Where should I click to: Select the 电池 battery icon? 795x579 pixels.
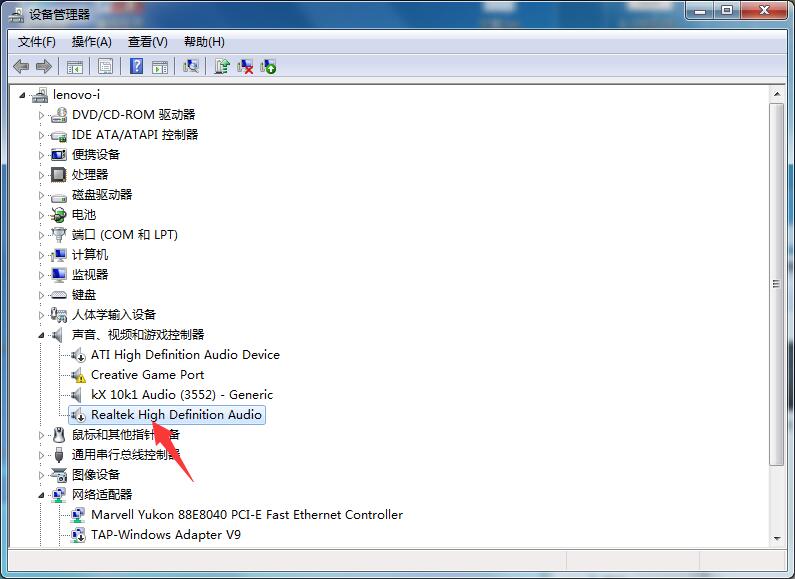(59, 215)
